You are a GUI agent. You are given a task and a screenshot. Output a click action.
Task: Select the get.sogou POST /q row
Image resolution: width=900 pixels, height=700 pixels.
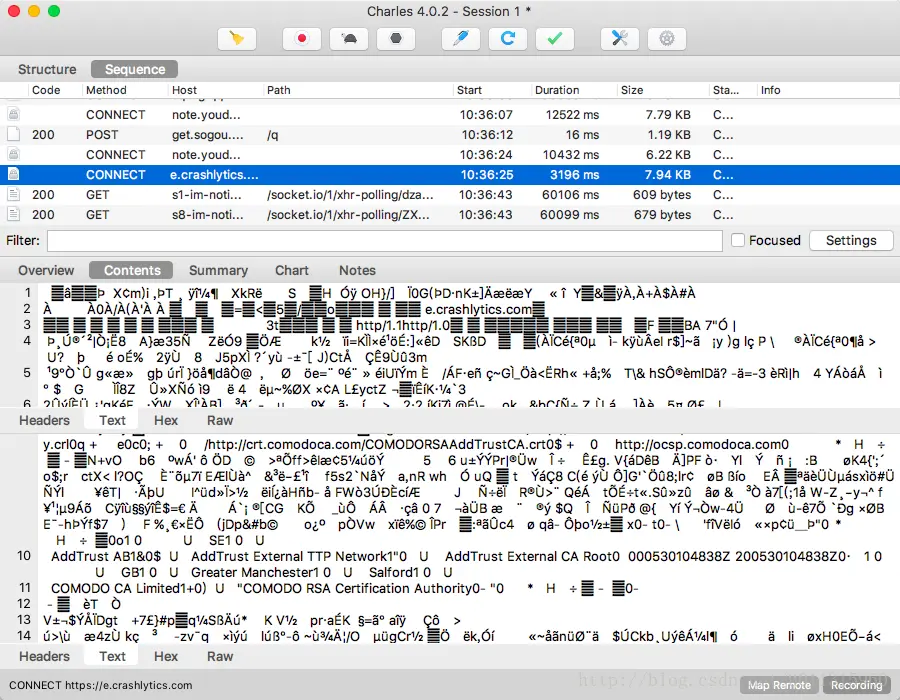click(x=450, y=134)
